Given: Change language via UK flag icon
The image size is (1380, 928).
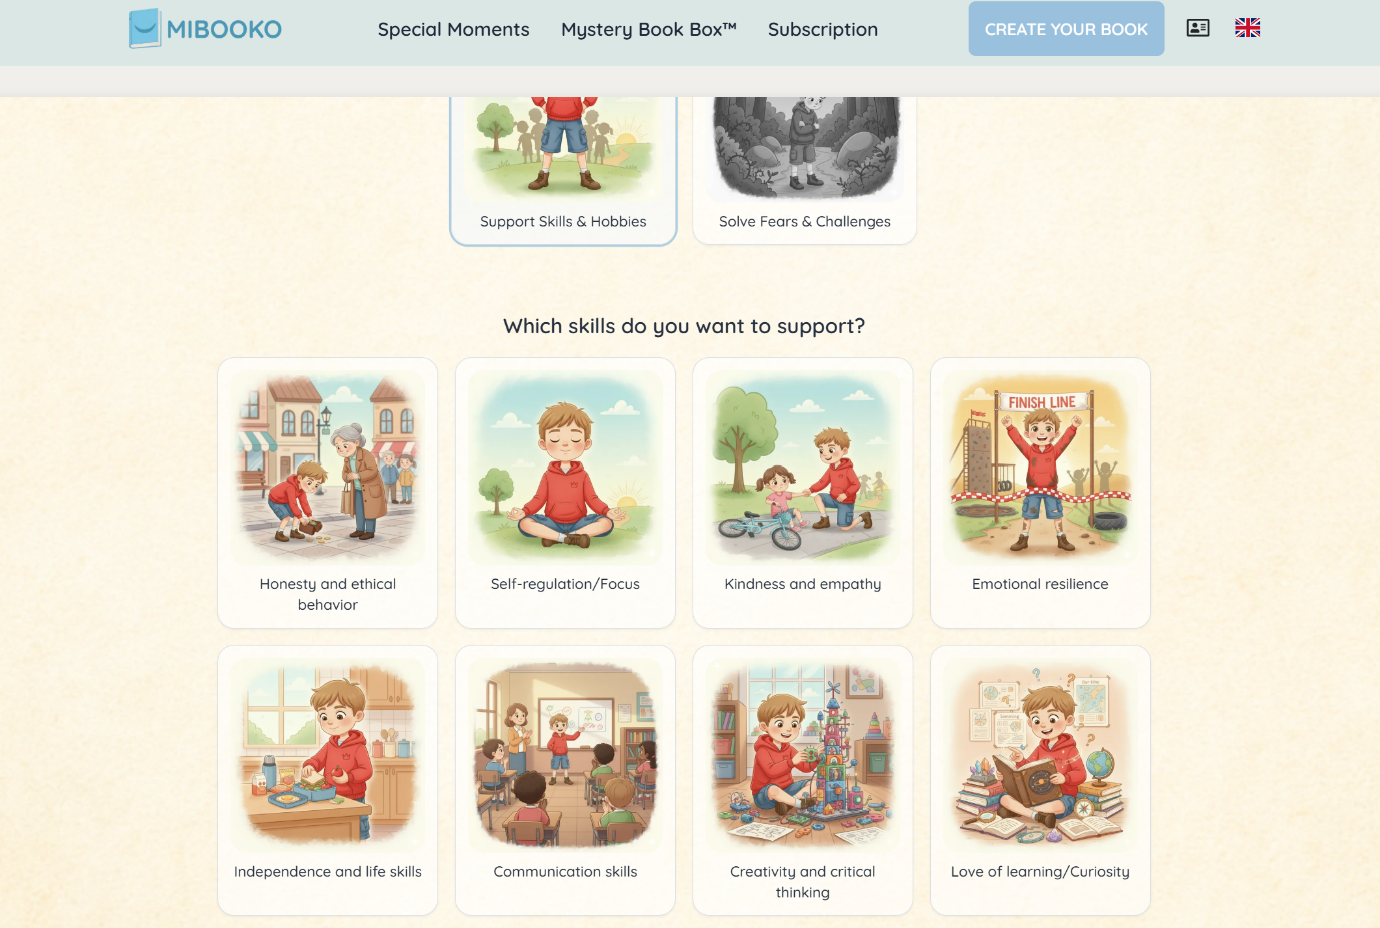Looking at the screenshot, I should [1247, 28].
